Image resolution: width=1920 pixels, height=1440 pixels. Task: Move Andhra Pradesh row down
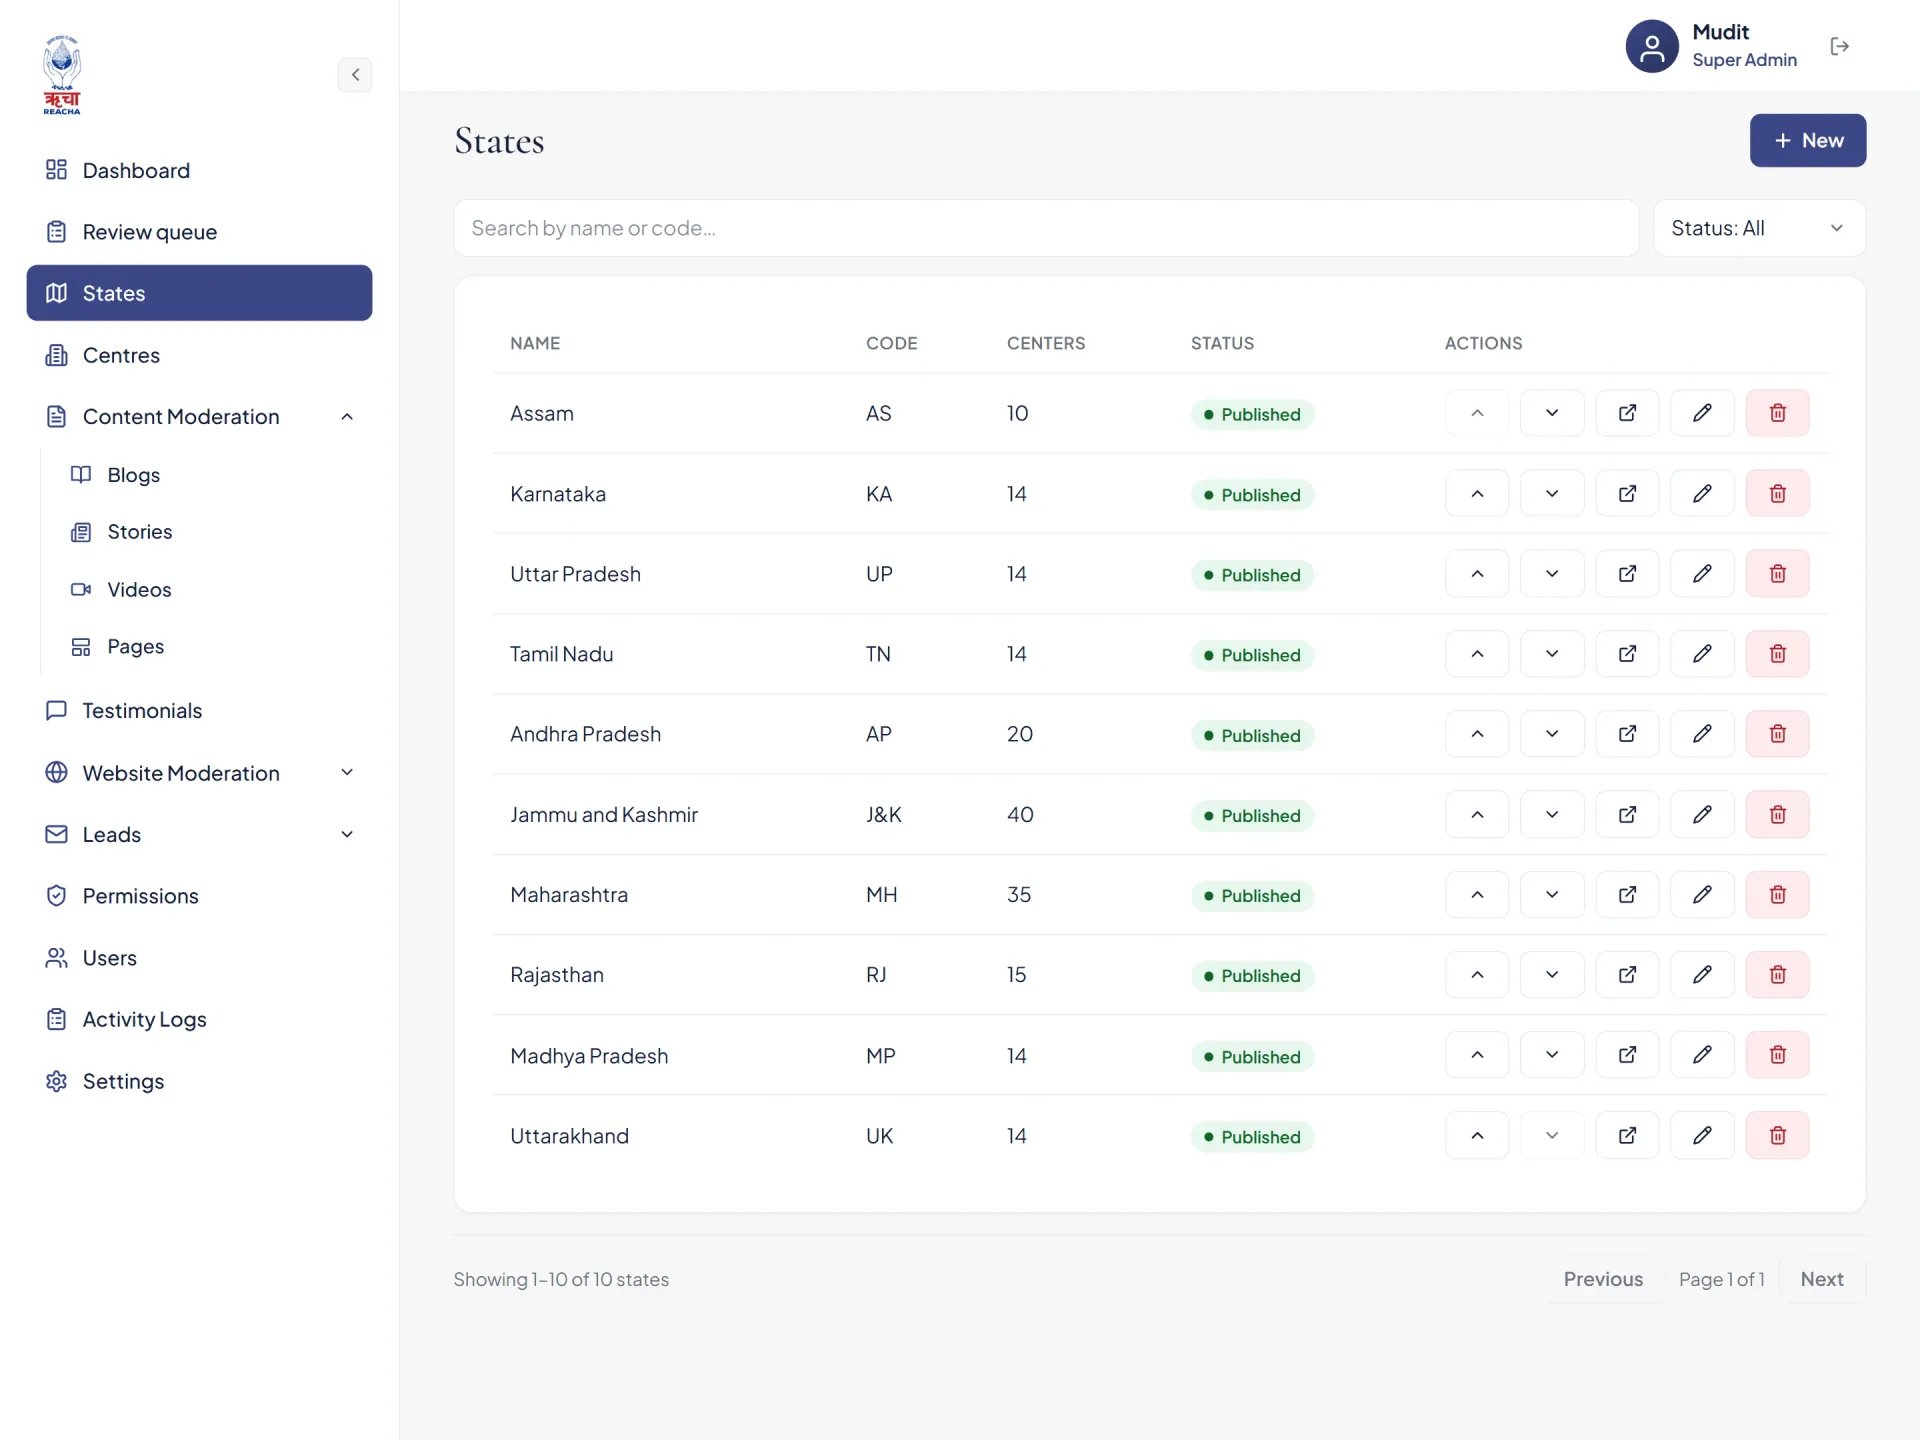pyautogui.click(x=1552, y=734)
